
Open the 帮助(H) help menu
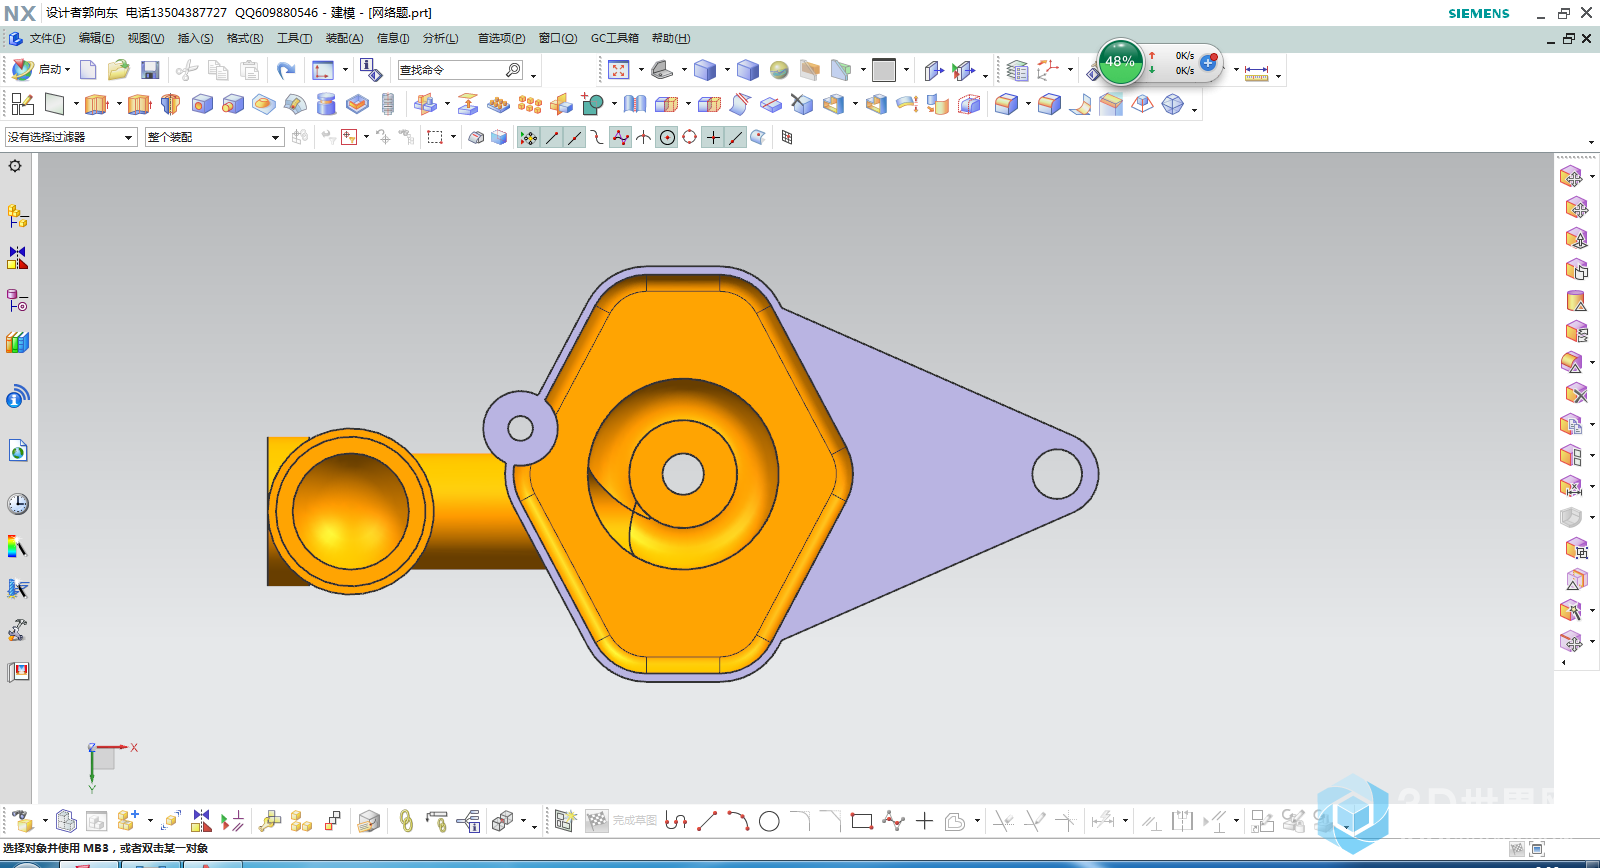pyautogui.click(x=671, y=38)
